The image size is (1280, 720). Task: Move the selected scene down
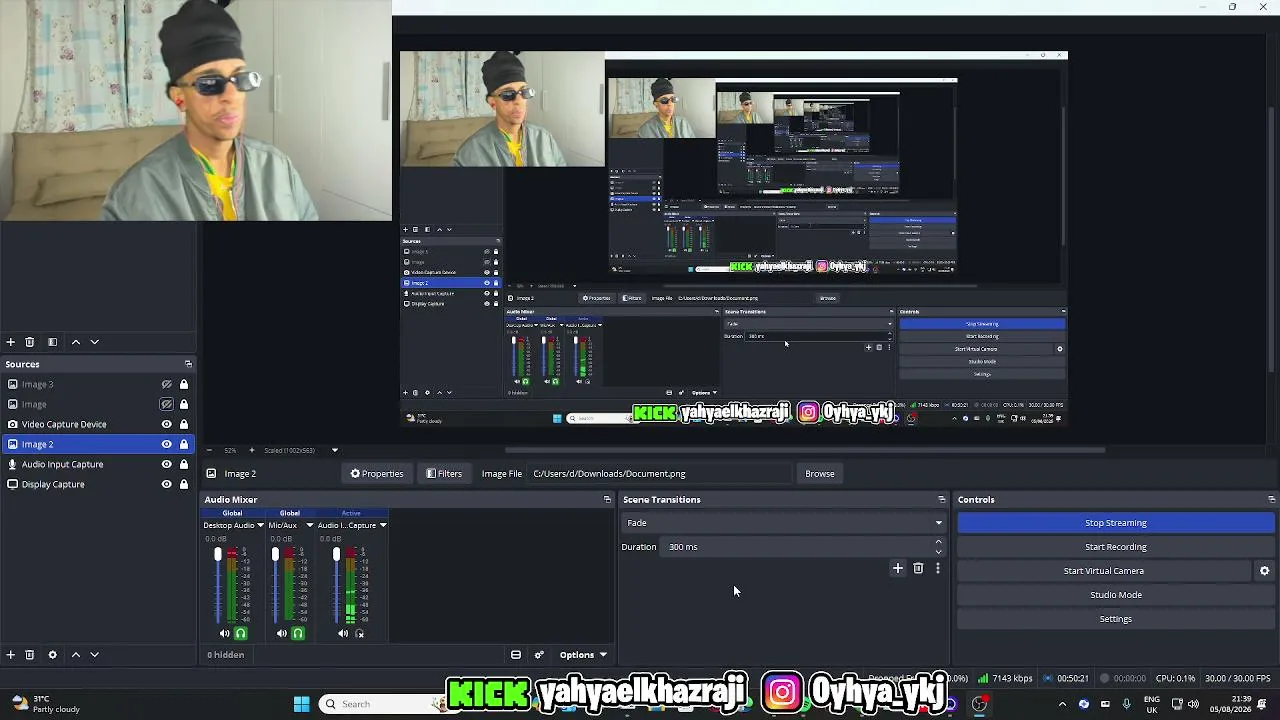click(x=95, y=342)
